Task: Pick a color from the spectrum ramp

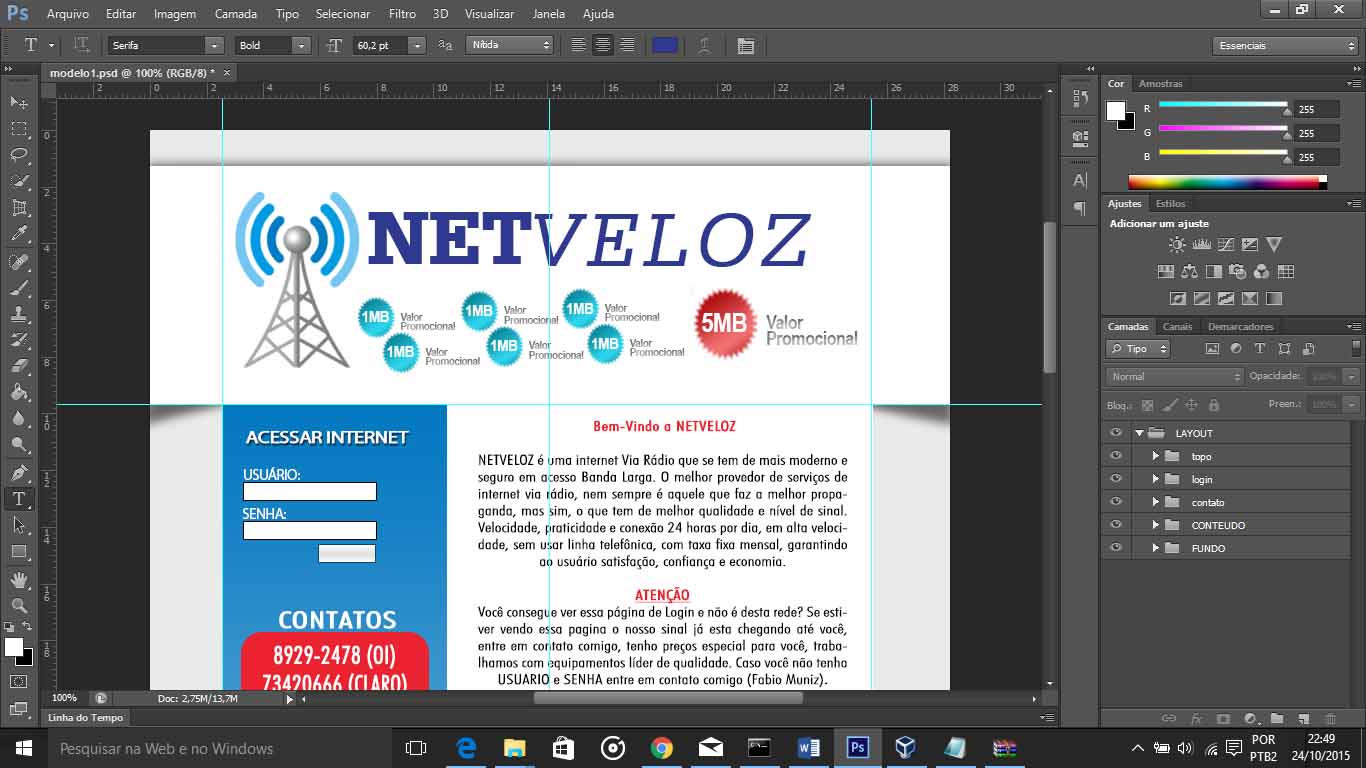Action: pyautogui.click(x=1227, y=182)
